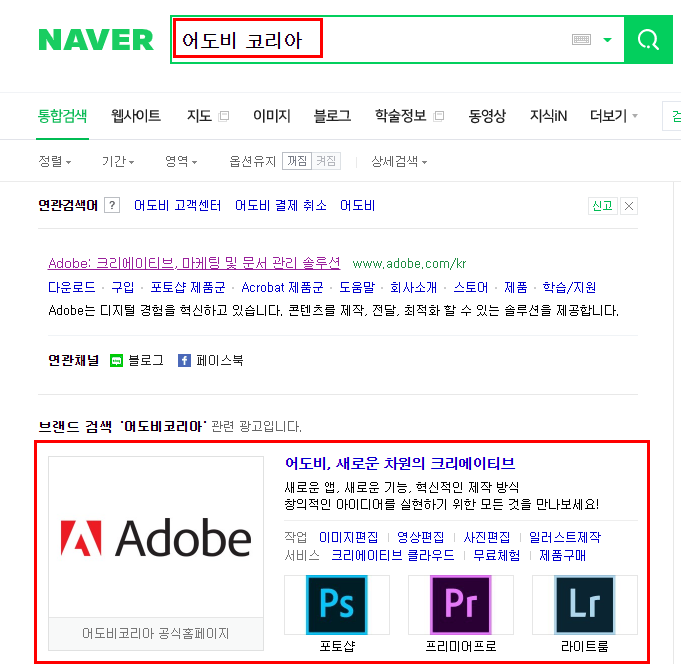Click the green 블로그 channel icon
Image resolution: width=681 pixels, height=664 pixels.
pos(116,360)
